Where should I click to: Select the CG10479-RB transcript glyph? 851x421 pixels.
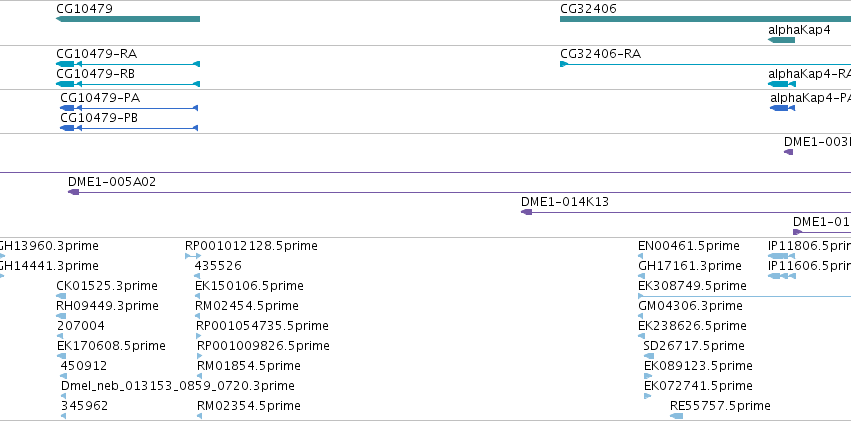tap(128, 84)
